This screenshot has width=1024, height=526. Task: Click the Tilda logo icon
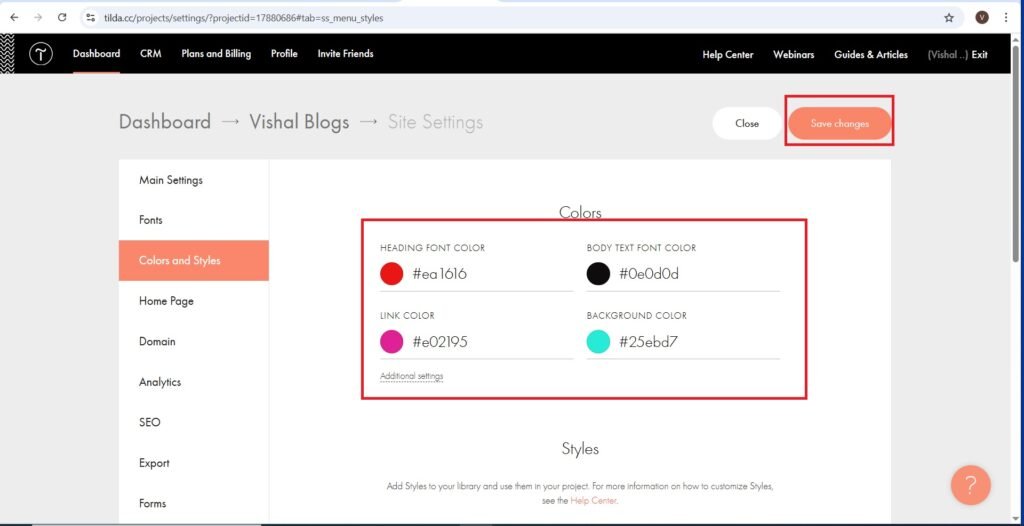click(40, 54)
